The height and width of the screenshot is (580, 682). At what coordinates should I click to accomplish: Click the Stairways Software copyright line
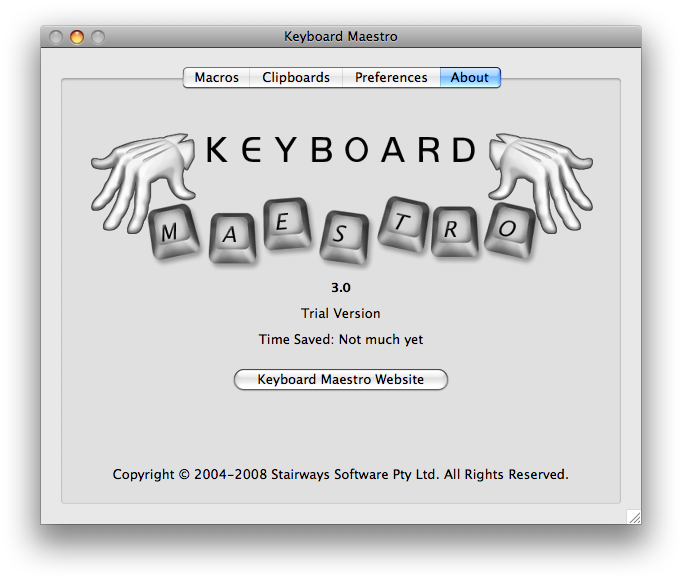341,474
